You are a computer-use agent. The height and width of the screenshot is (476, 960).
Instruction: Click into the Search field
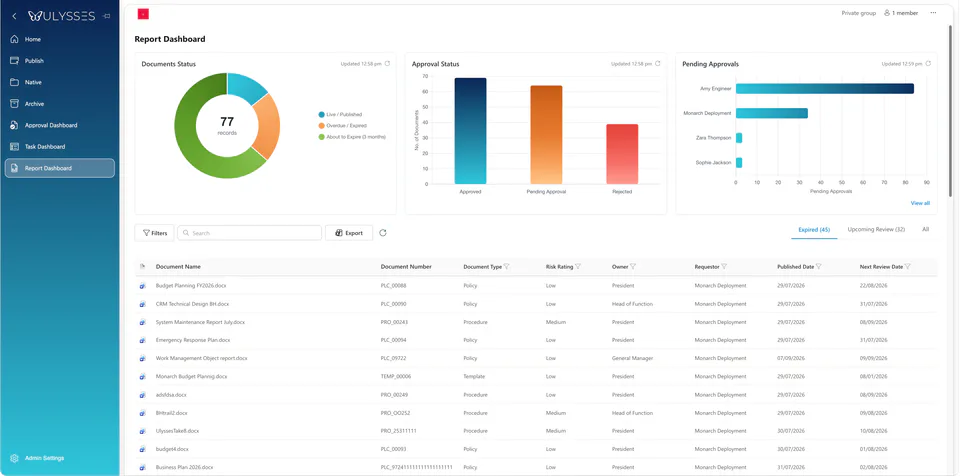pos(249,233)
